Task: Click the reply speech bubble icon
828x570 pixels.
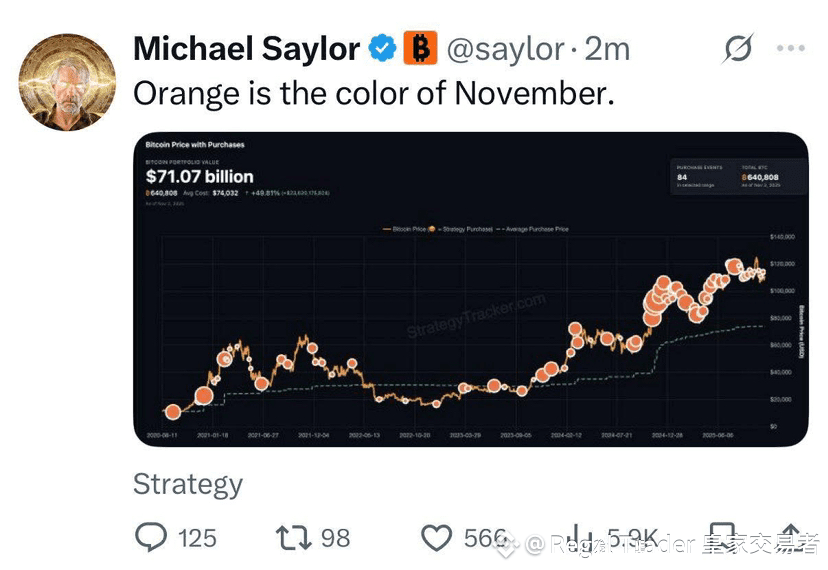Action: [151, 537]
